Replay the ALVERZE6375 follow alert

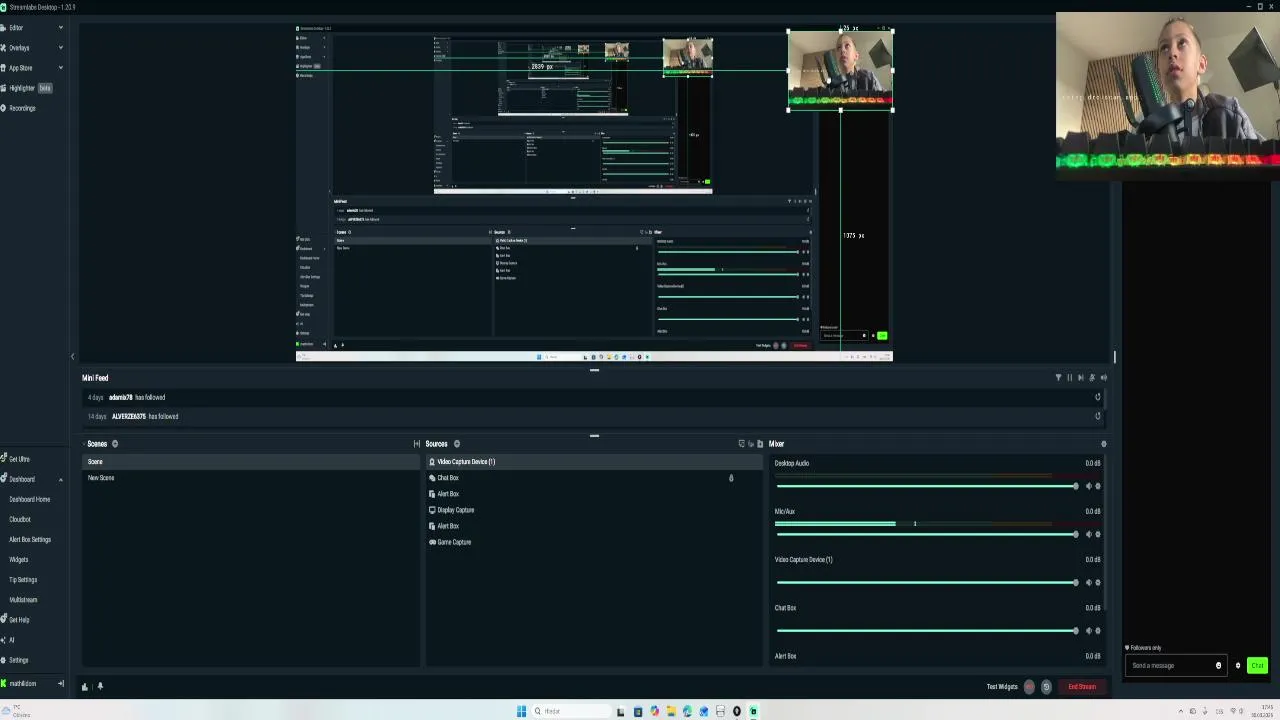coord(1097,416)
